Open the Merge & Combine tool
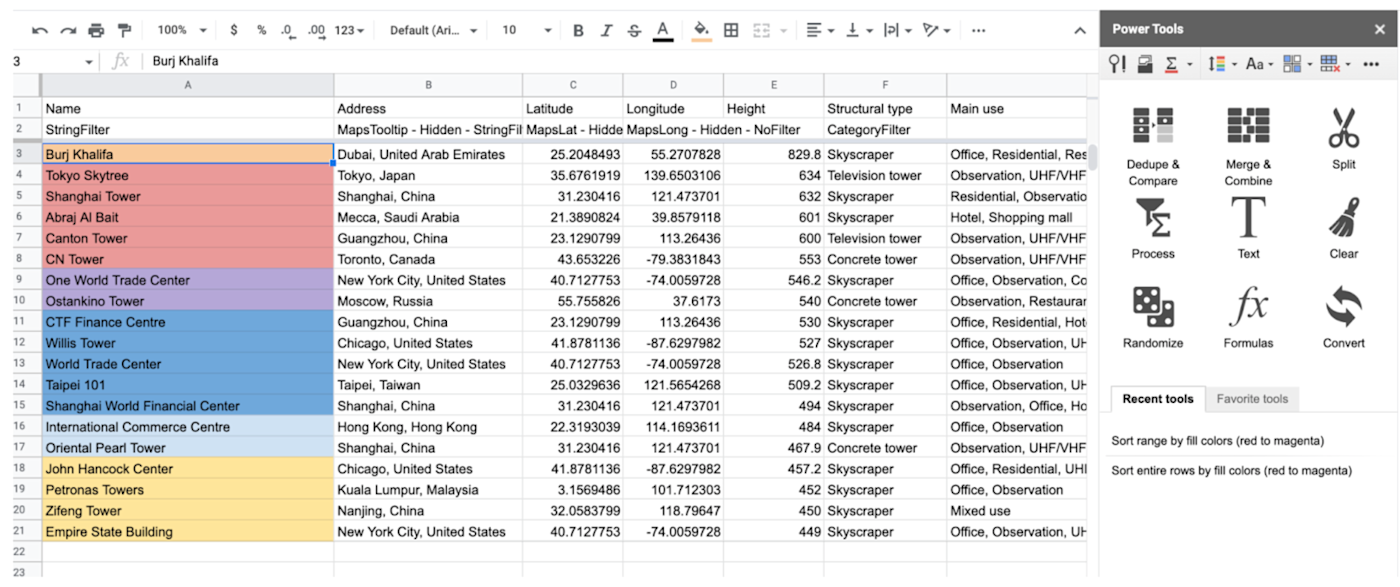Screen dimensions: 1400x587 [1248, 146]
